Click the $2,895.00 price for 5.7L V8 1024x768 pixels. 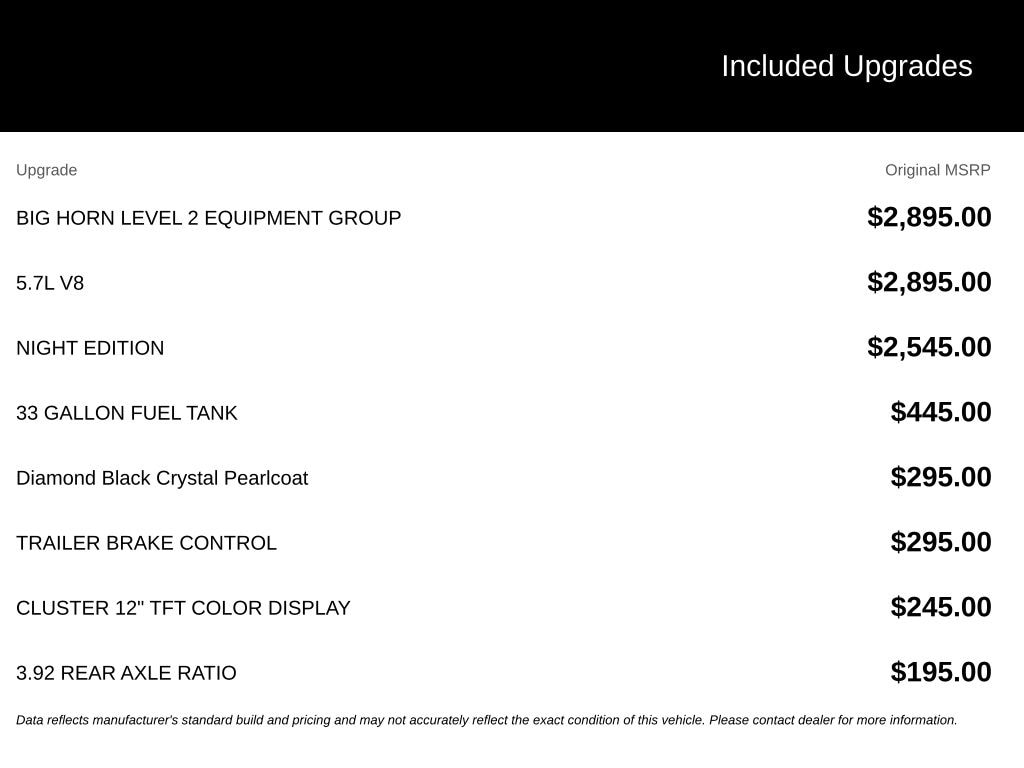click(929, 282)
